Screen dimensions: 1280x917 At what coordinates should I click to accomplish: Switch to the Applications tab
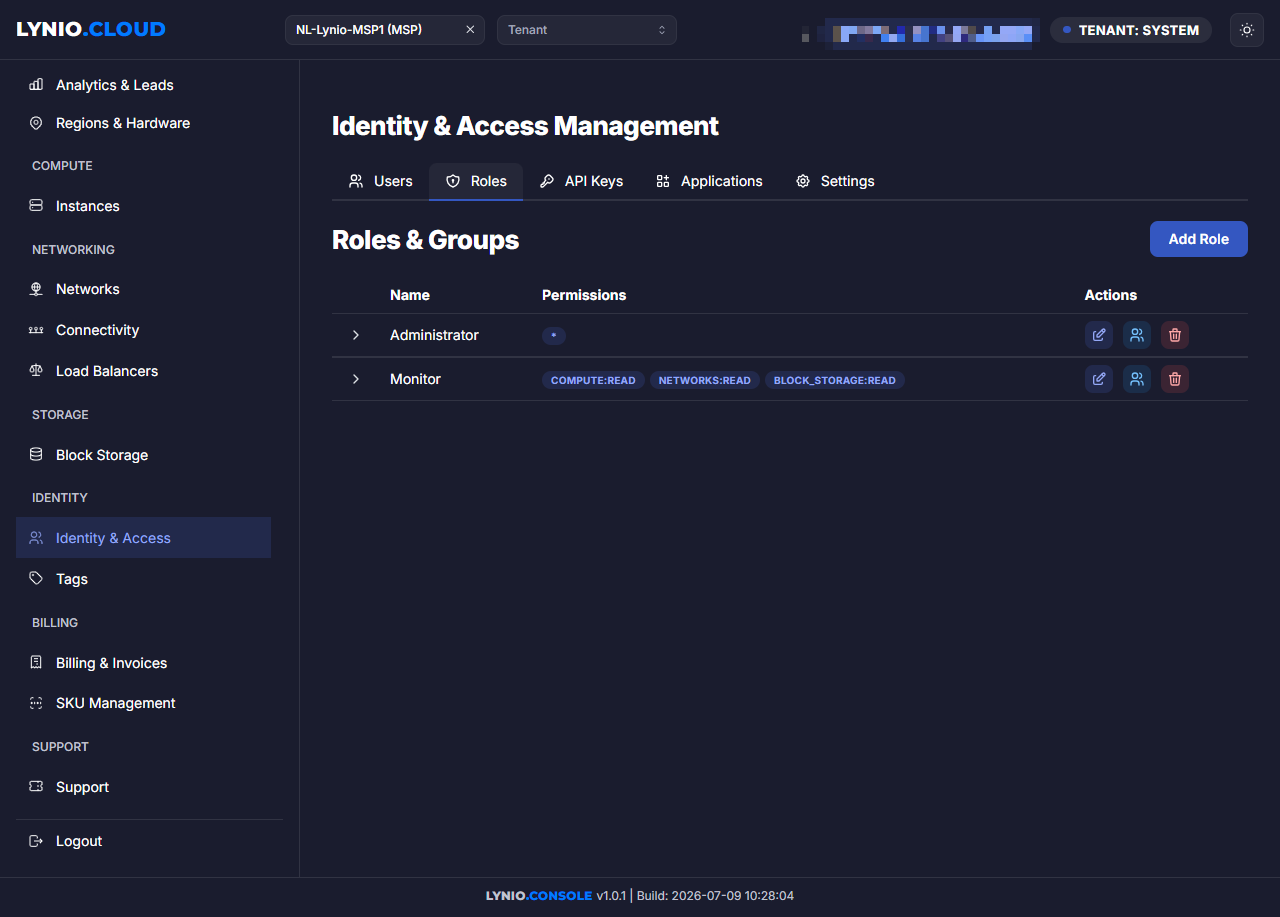[x=709, y=181]
